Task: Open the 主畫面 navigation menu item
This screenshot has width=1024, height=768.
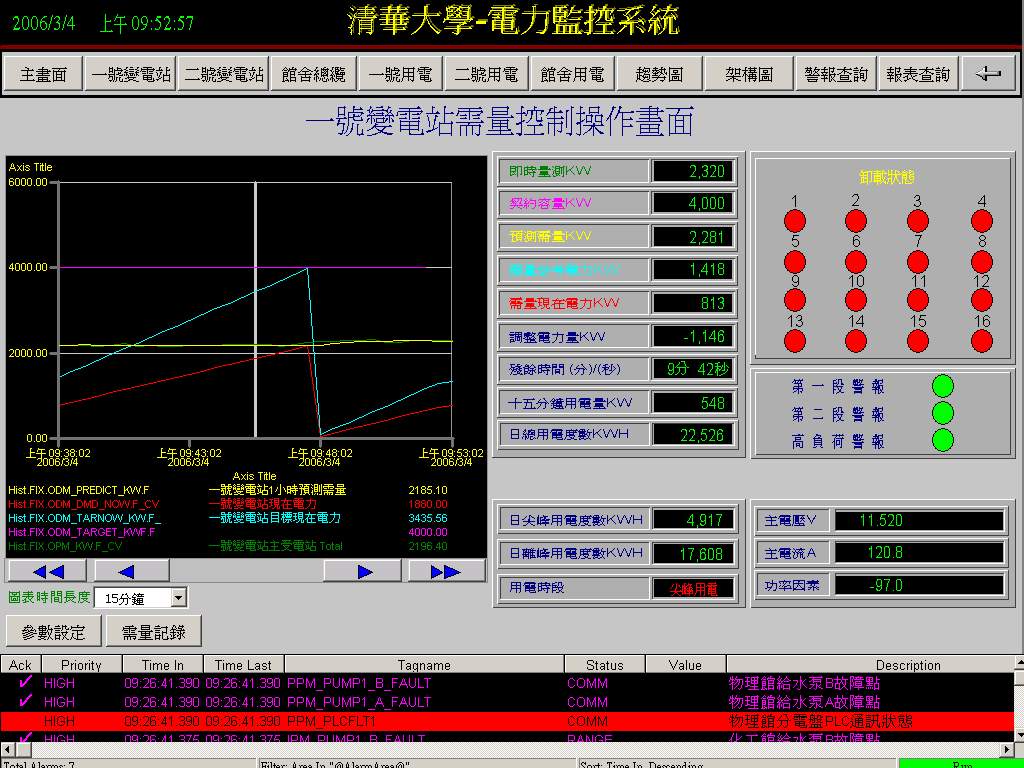Action: click(x=43, y=74)
